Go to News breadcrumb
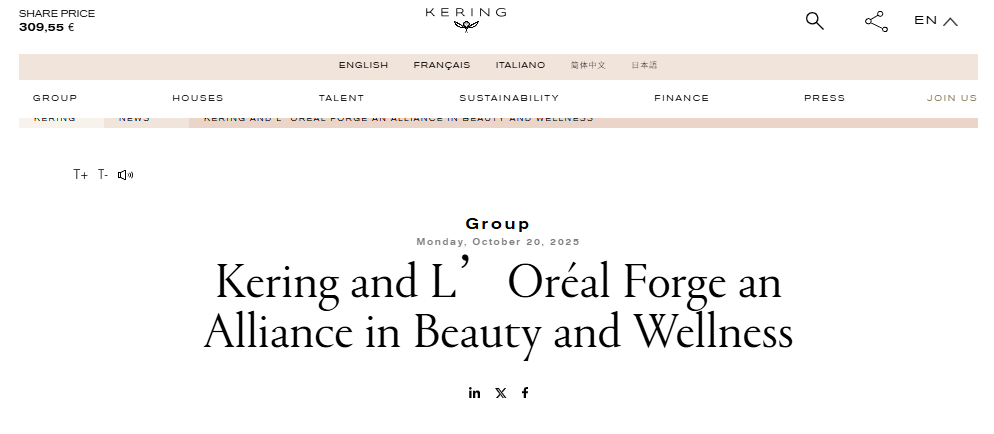Screen dimensions: 994x434 point(134,119)
